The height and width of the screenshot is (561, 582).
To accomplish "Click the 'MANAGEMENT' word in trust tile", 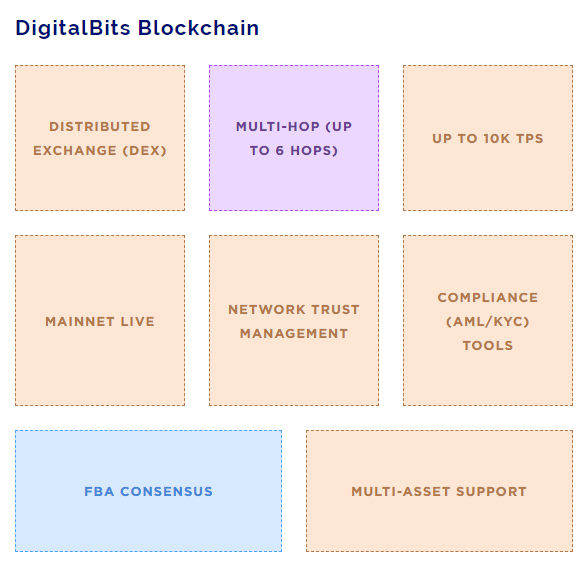I will (x=294, y=334).
